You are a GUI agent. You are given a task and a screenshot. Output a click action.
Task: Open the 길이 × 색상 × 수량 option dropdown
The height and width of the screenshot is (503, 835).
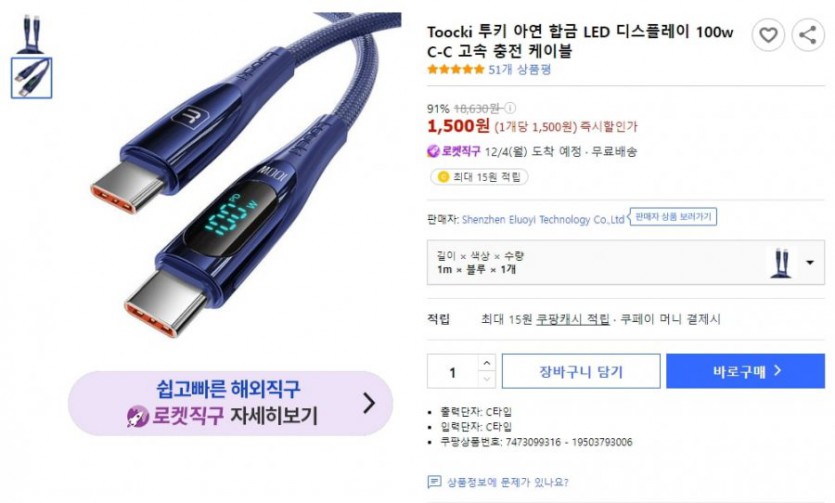626,262
